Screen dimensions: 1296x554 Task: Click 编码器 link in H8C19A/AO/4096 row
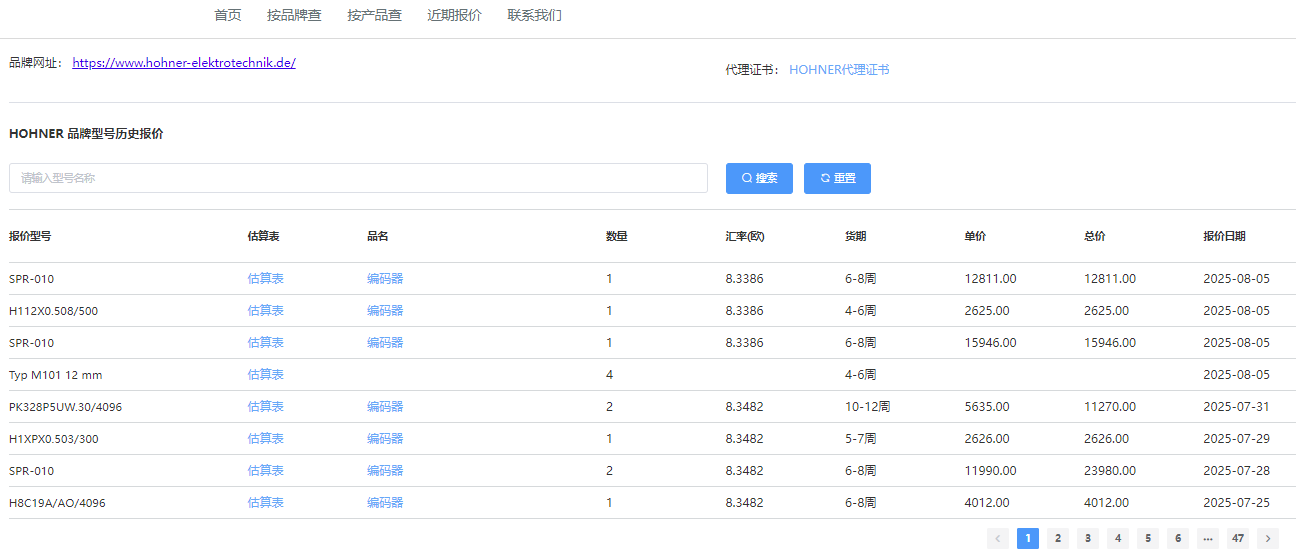(x=385, y=503)
